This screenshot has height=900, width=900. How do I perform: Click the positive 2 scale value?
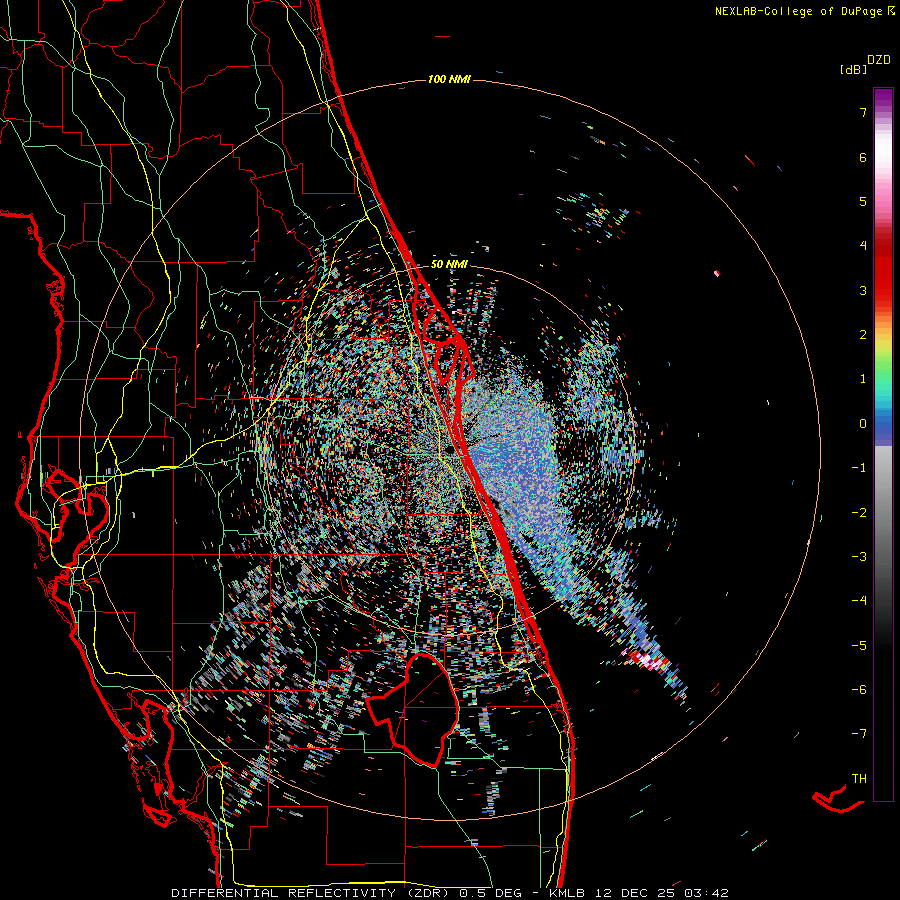tap(863, 335)
